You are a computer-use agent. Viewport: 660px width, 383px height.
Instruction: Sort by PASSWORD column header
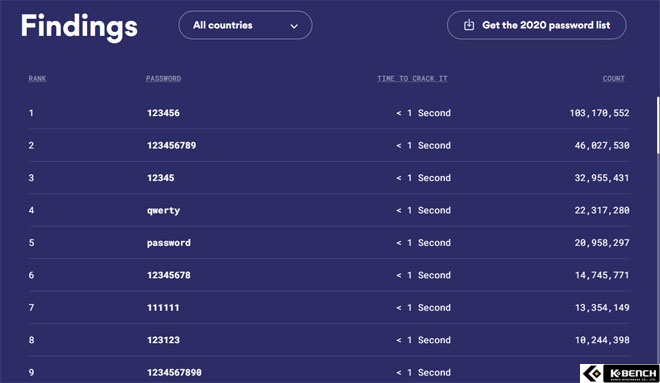point(163,78)
